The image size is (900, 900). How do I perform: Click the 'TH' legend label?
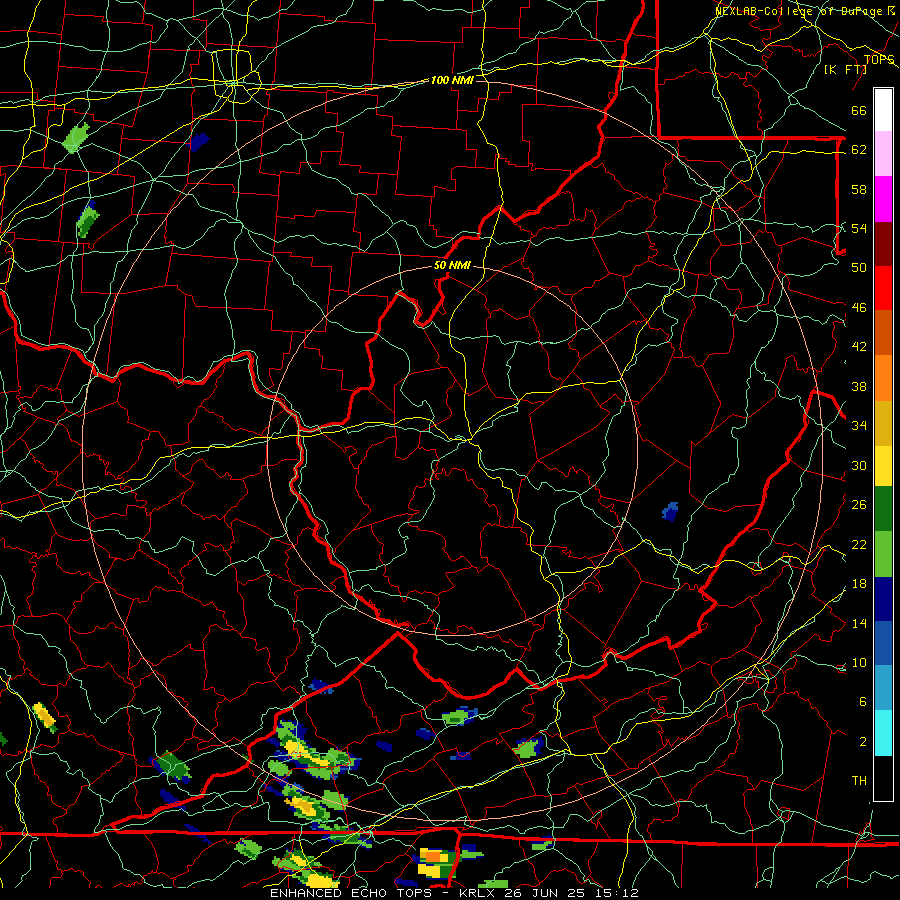(x=859, y=780)
